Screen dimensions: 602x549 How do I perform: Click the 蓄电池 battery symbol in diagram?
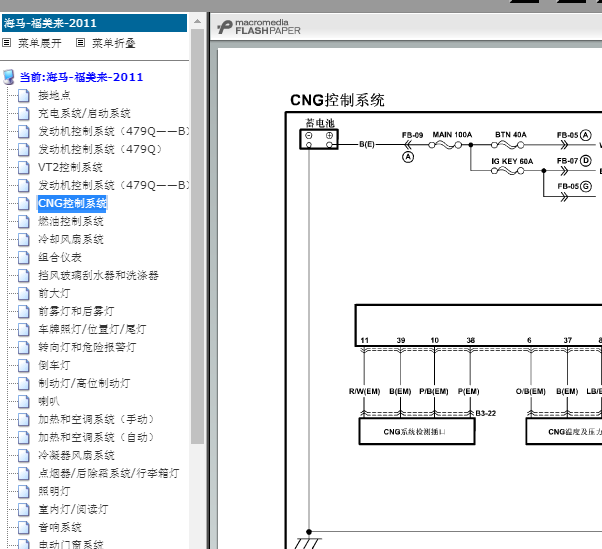click(319, 139)
